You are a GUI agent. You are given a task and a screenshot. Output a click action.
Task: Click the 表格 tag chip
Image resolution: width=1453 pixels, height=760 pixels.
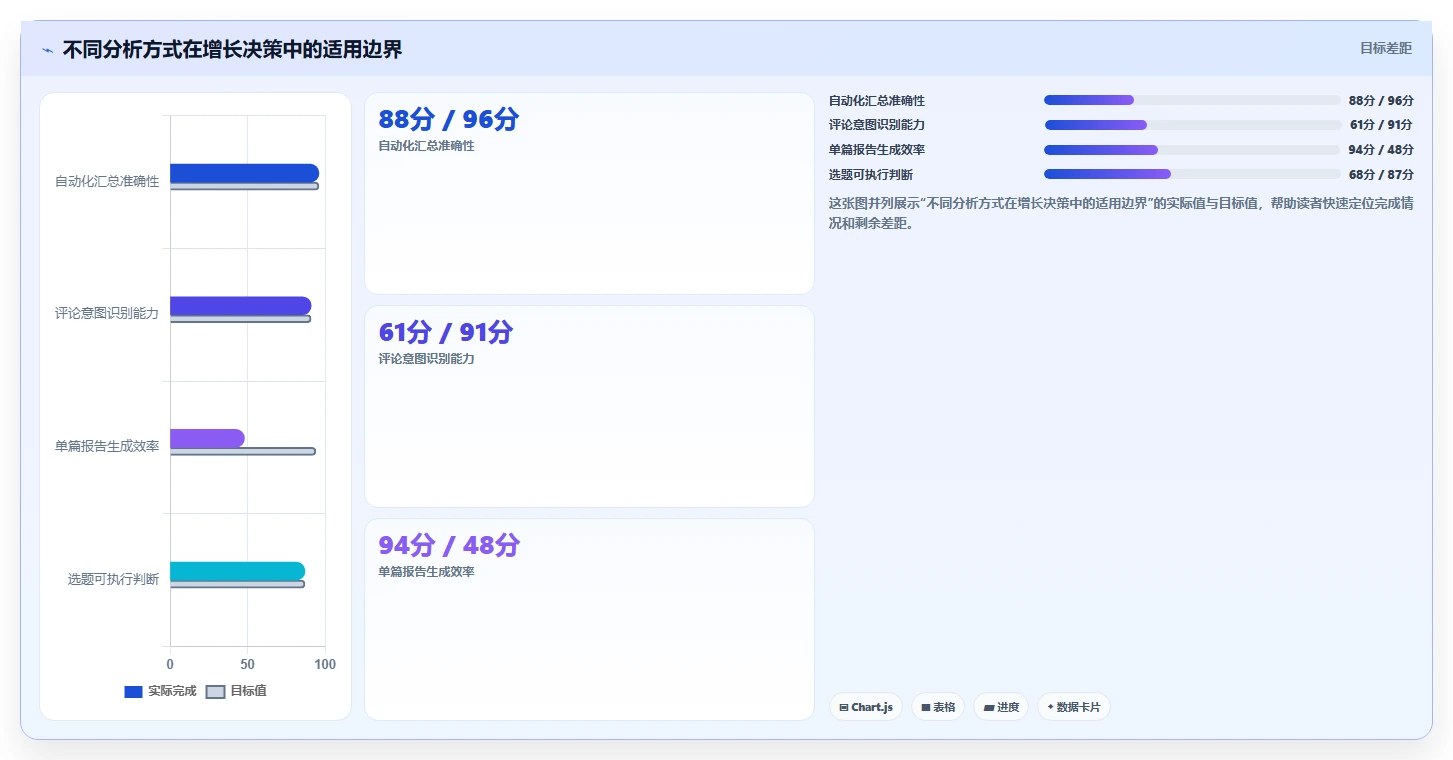938,707
